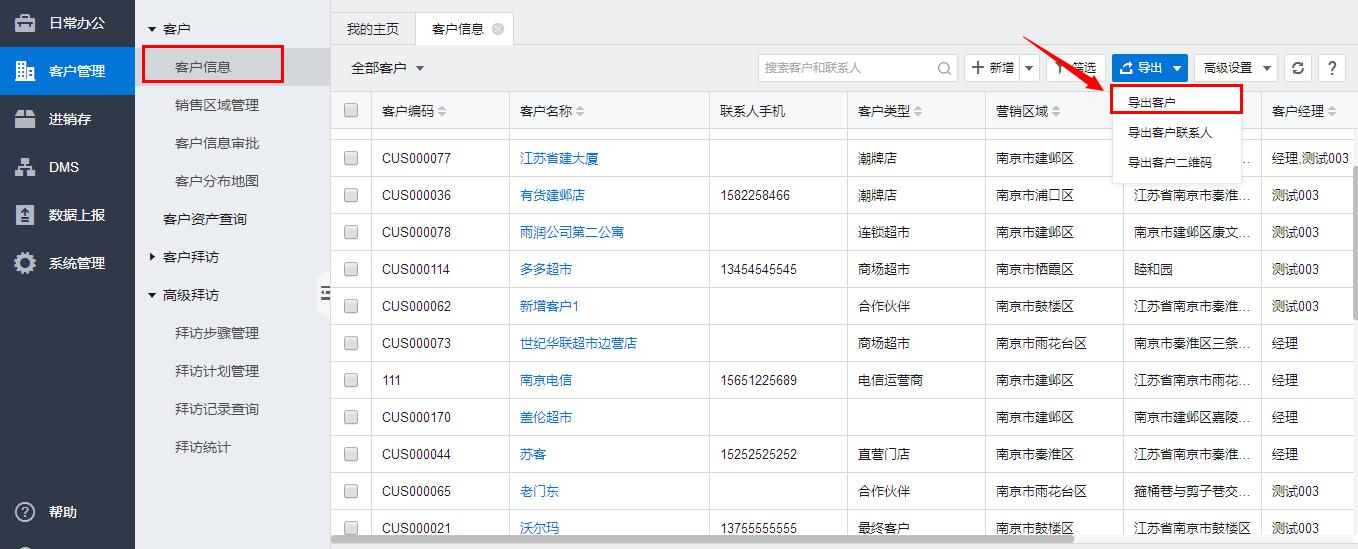Image resolution: width=1358 pixels, height=549 pixels.
Task: Check the row for CUS000077
Action: point(351,158)
